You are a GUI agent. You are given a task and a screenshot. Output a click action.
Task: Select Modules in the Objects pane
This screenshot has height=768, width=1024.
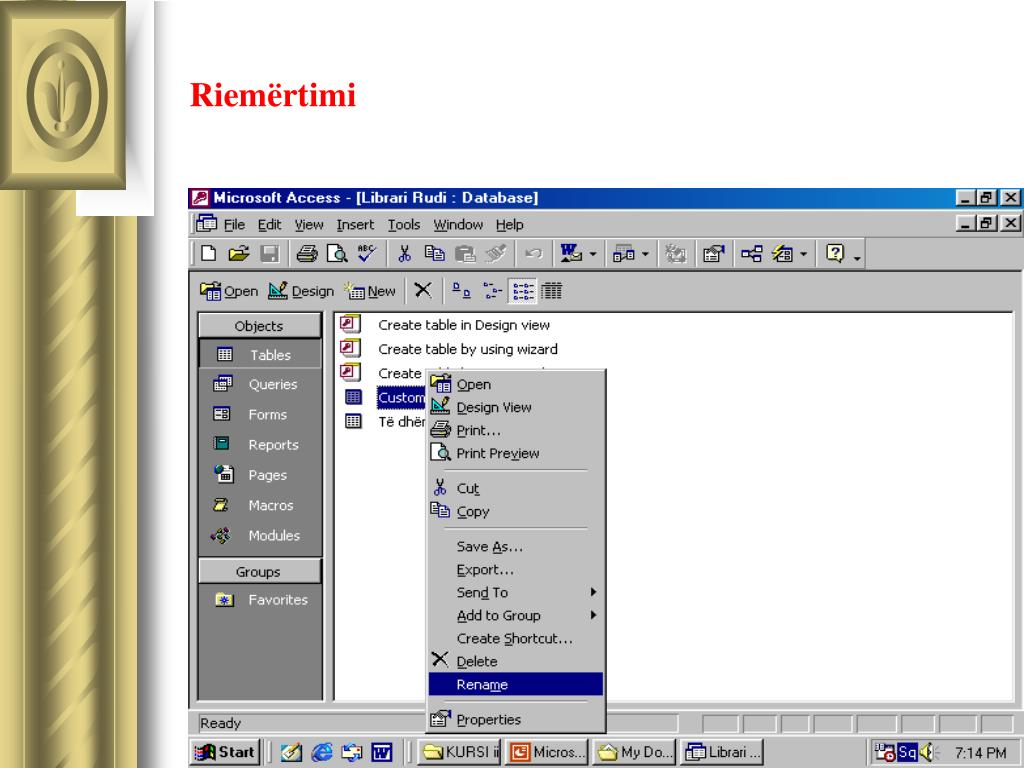pos(259,536)
